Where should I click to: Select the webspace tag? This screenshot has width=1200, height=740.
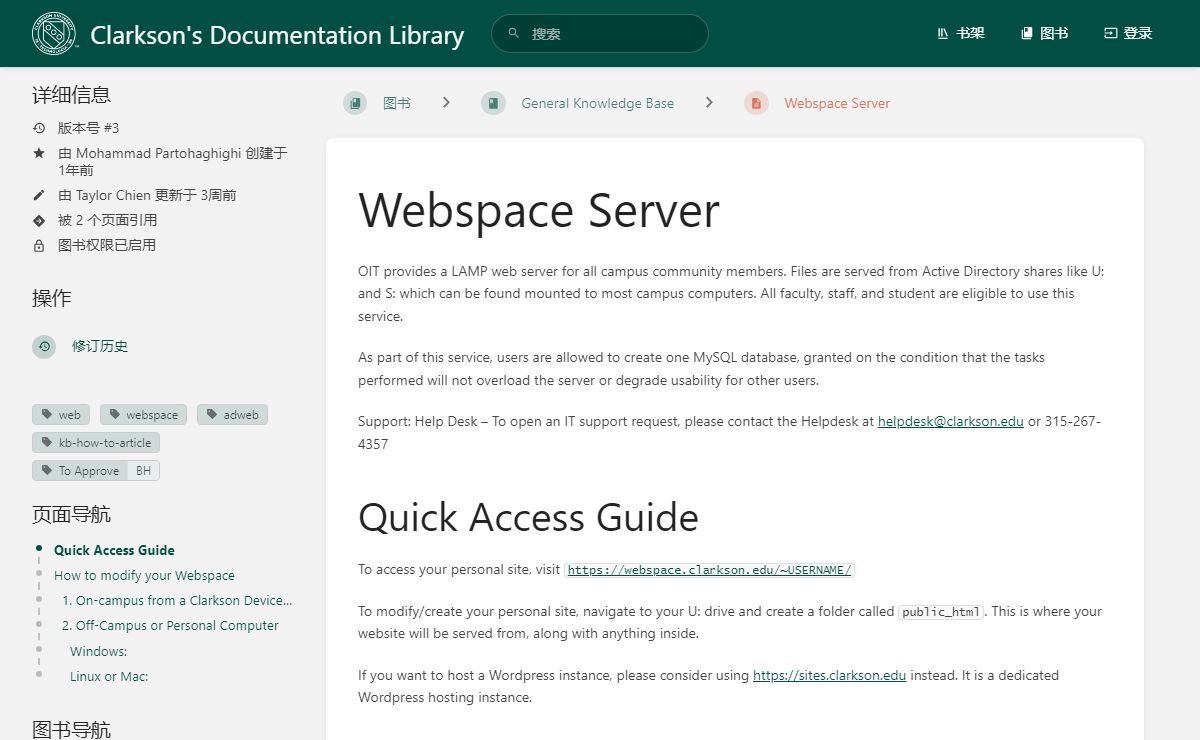[143, 414]
